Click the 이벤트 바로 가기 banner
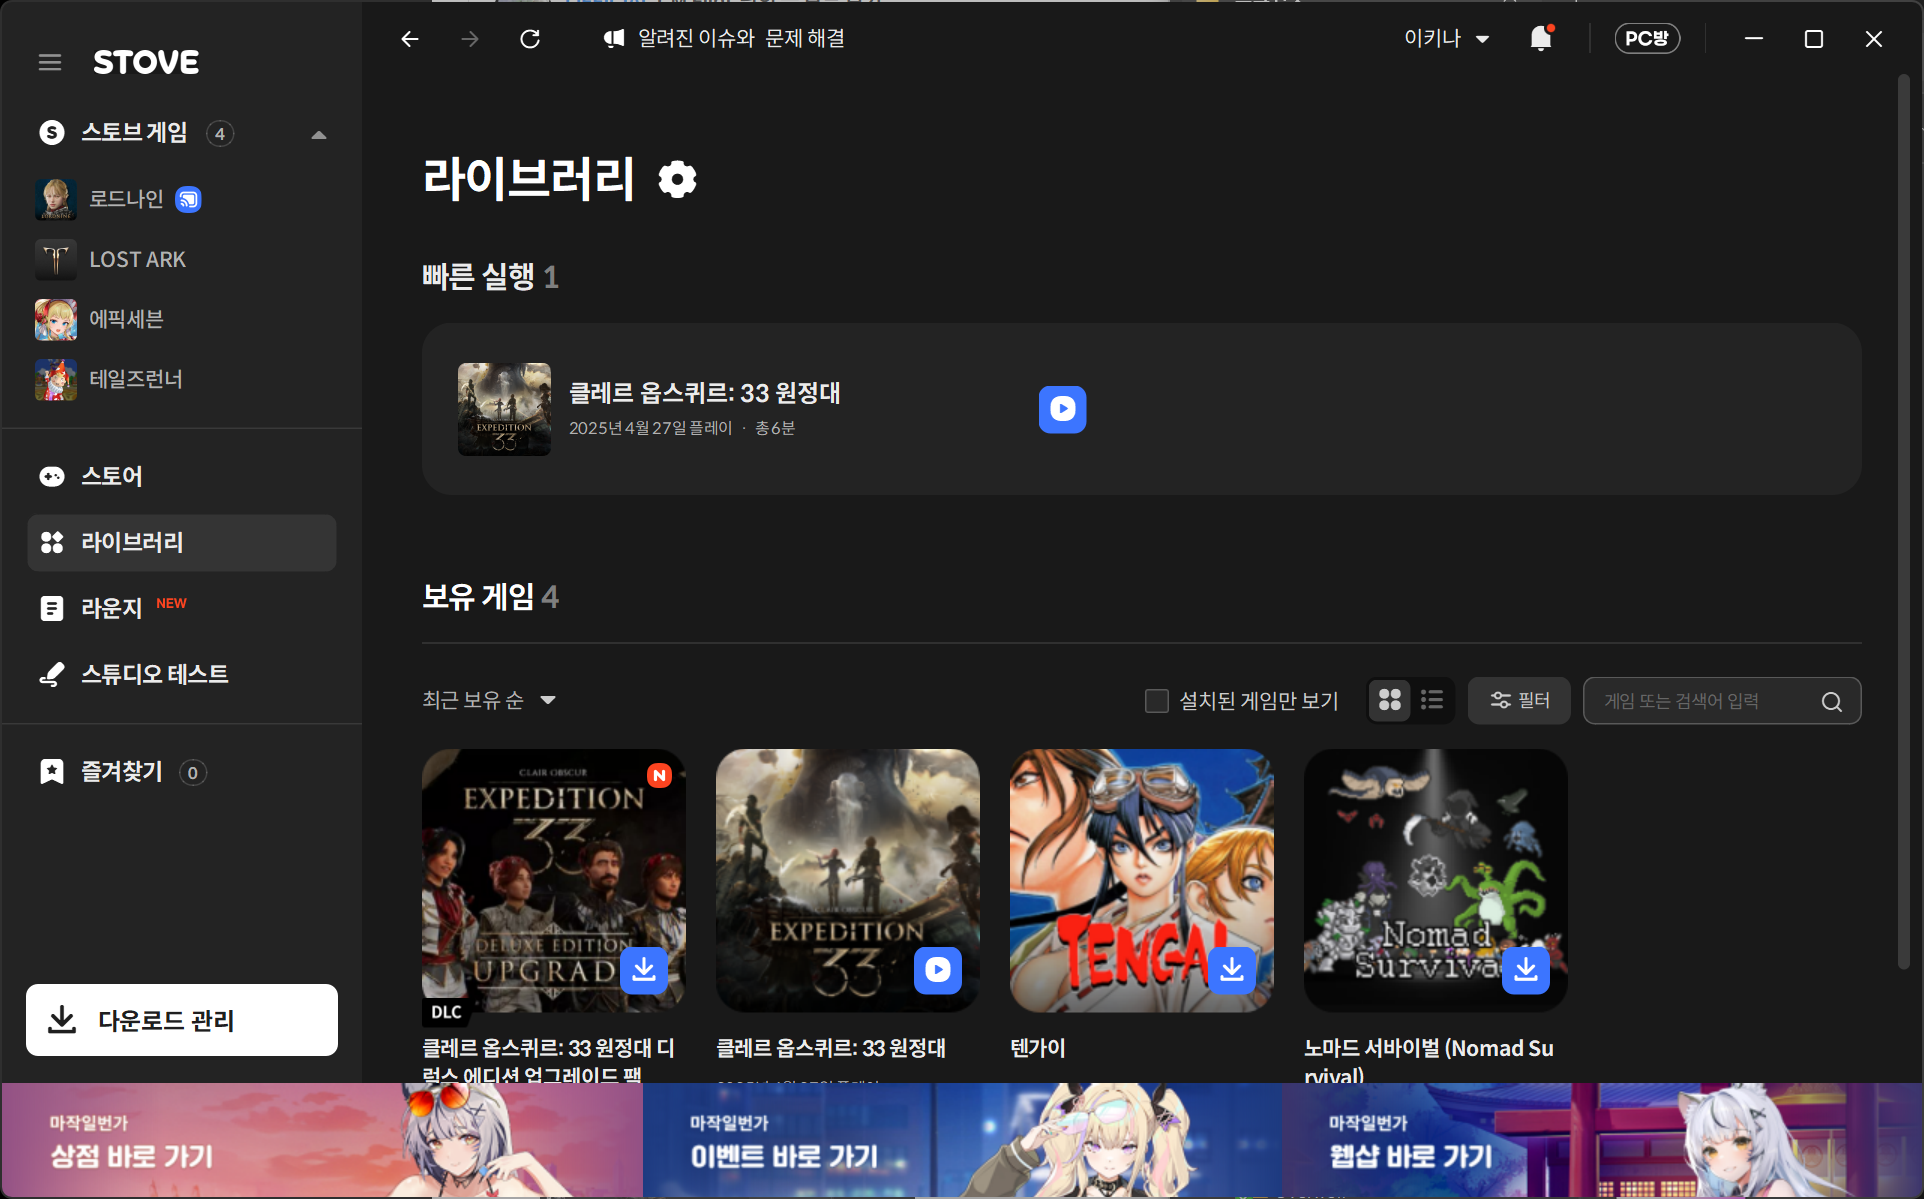The image size is (1924, 1199). [962, 1141]
